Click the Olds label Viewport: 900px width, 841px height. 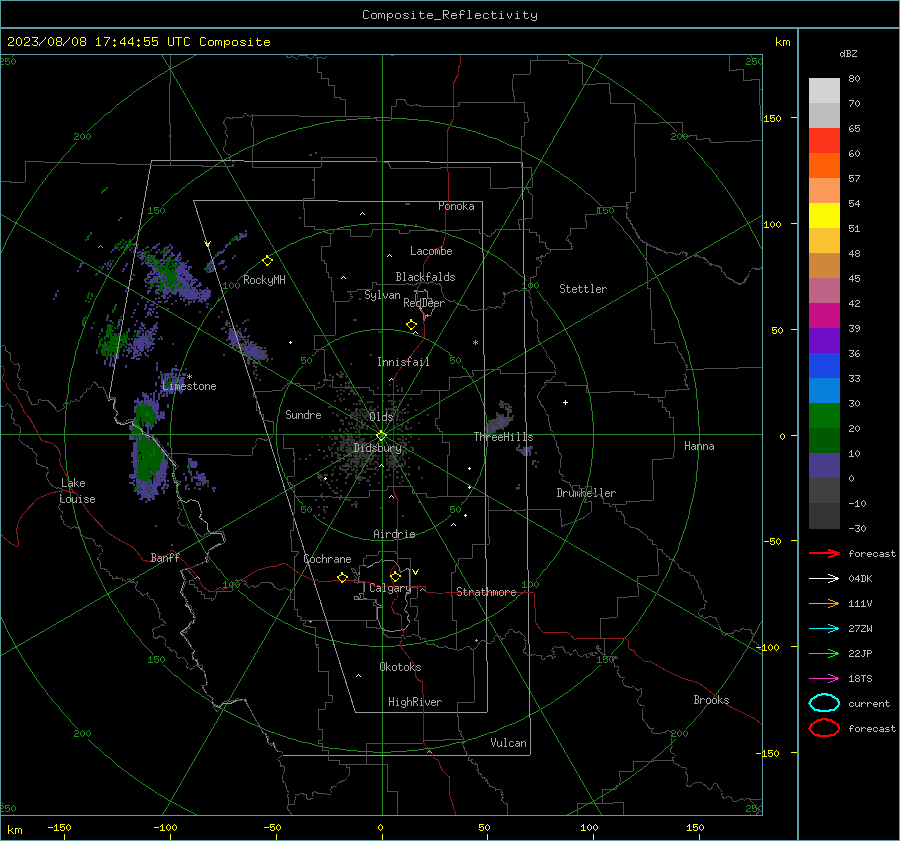click(381, 416)
